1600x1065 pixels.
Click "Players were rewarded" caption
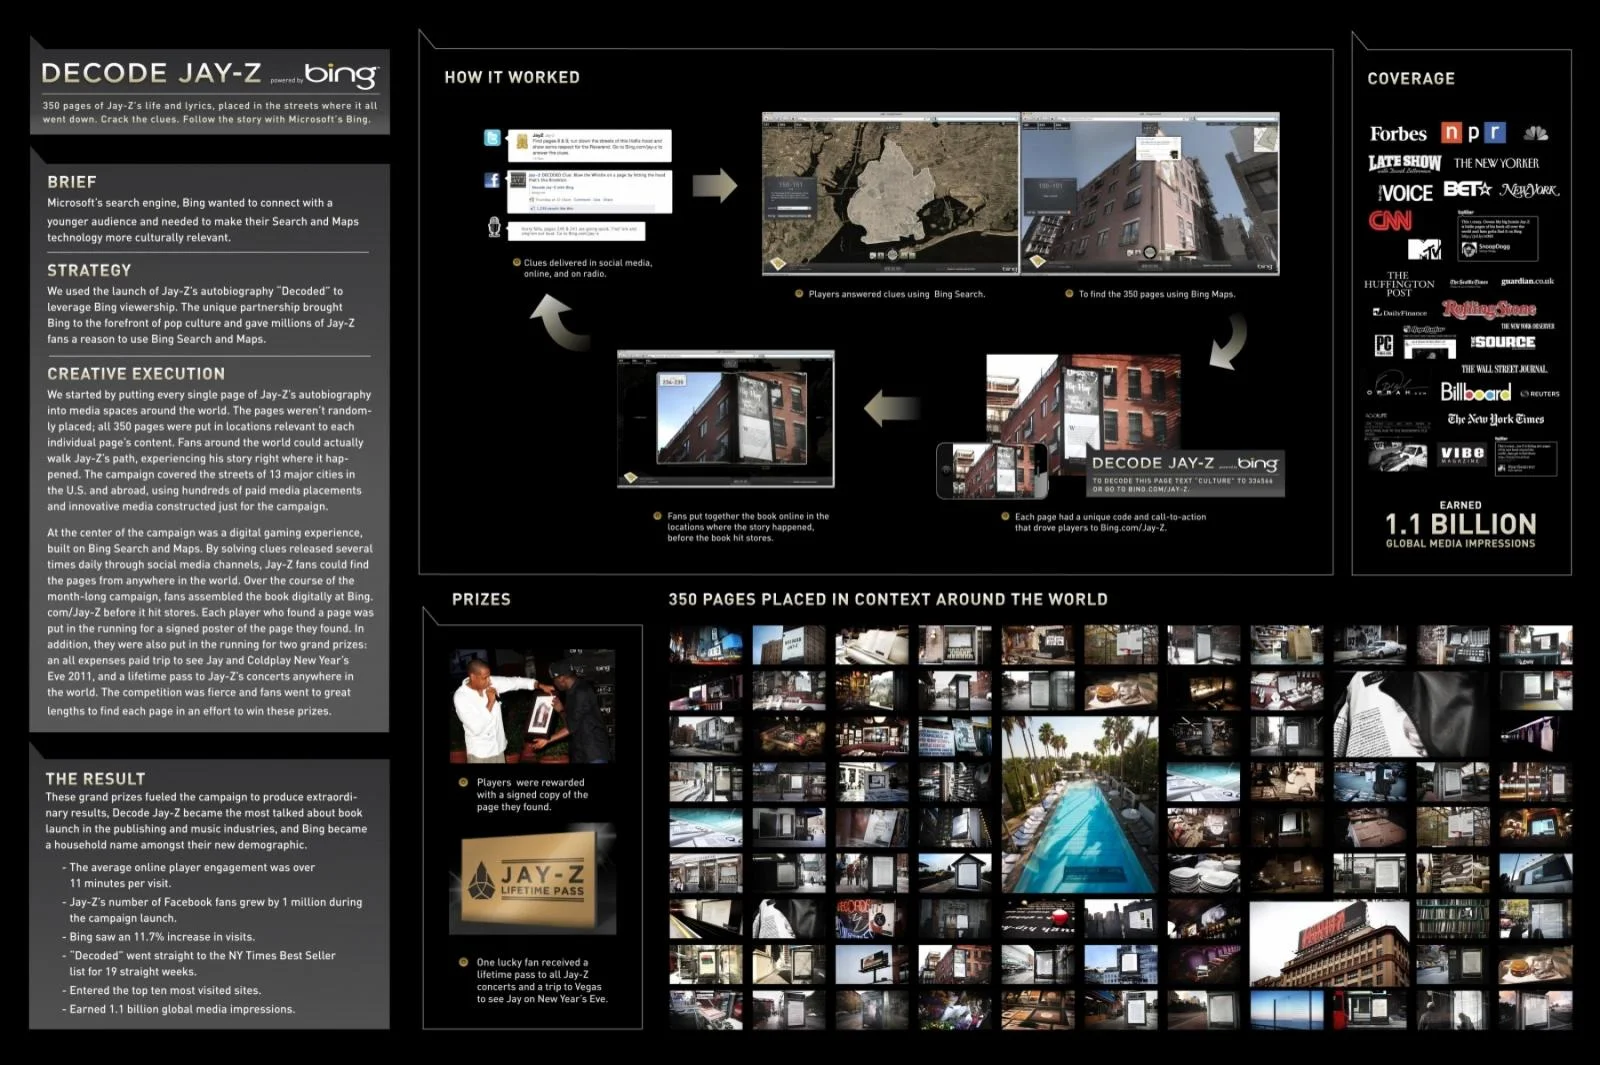click(x=532, y=795)
